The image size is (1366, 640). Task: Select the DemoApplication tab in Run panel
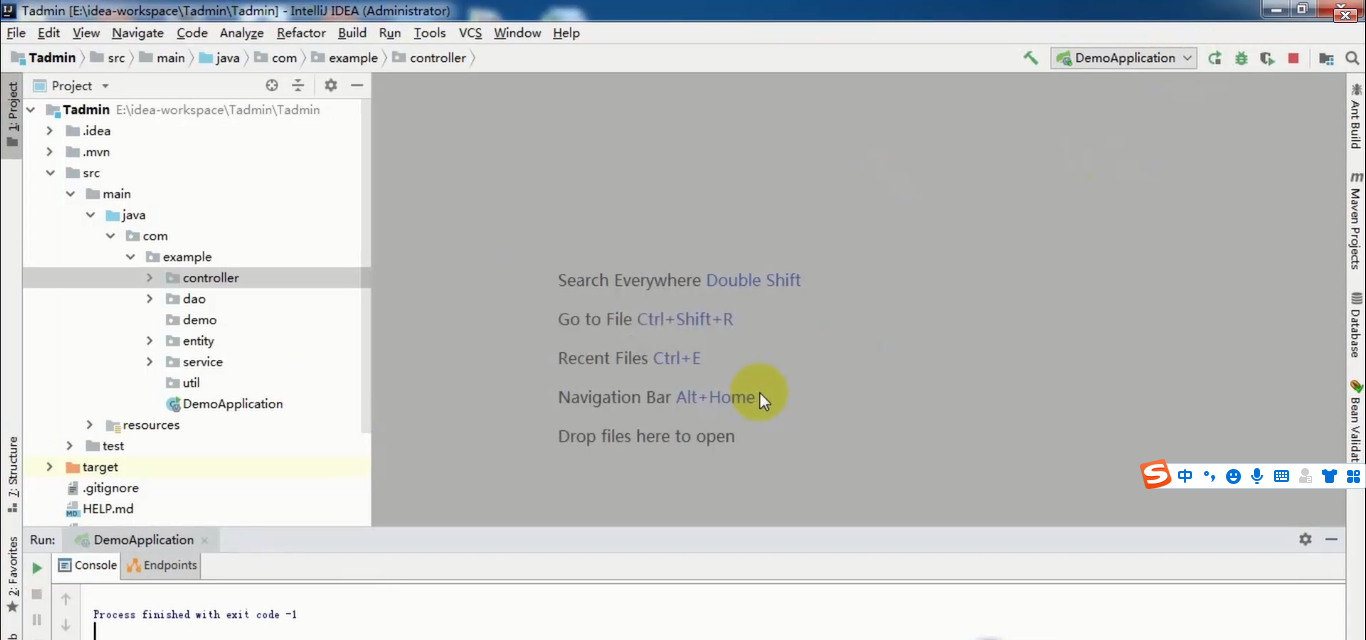pyautogui.click(x=143, y=540)
